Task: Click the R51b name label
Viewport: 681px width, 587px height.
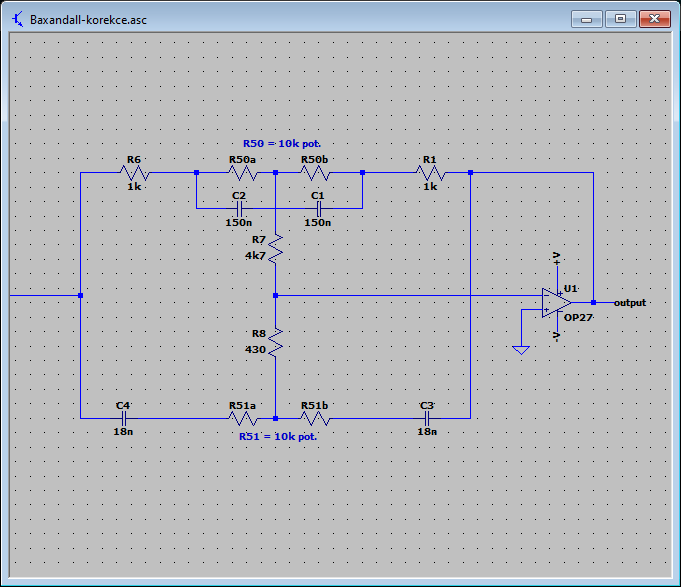Action: (314, 406)
